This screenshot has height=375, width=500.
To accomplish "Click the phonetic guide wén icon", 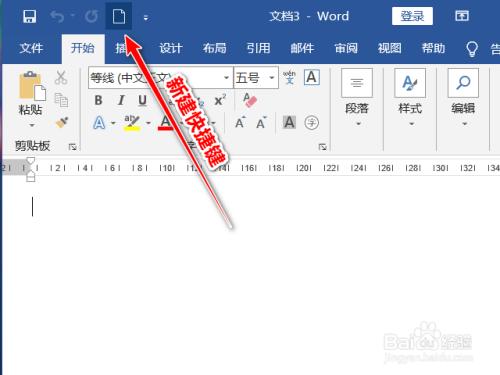I will (289, 77).
